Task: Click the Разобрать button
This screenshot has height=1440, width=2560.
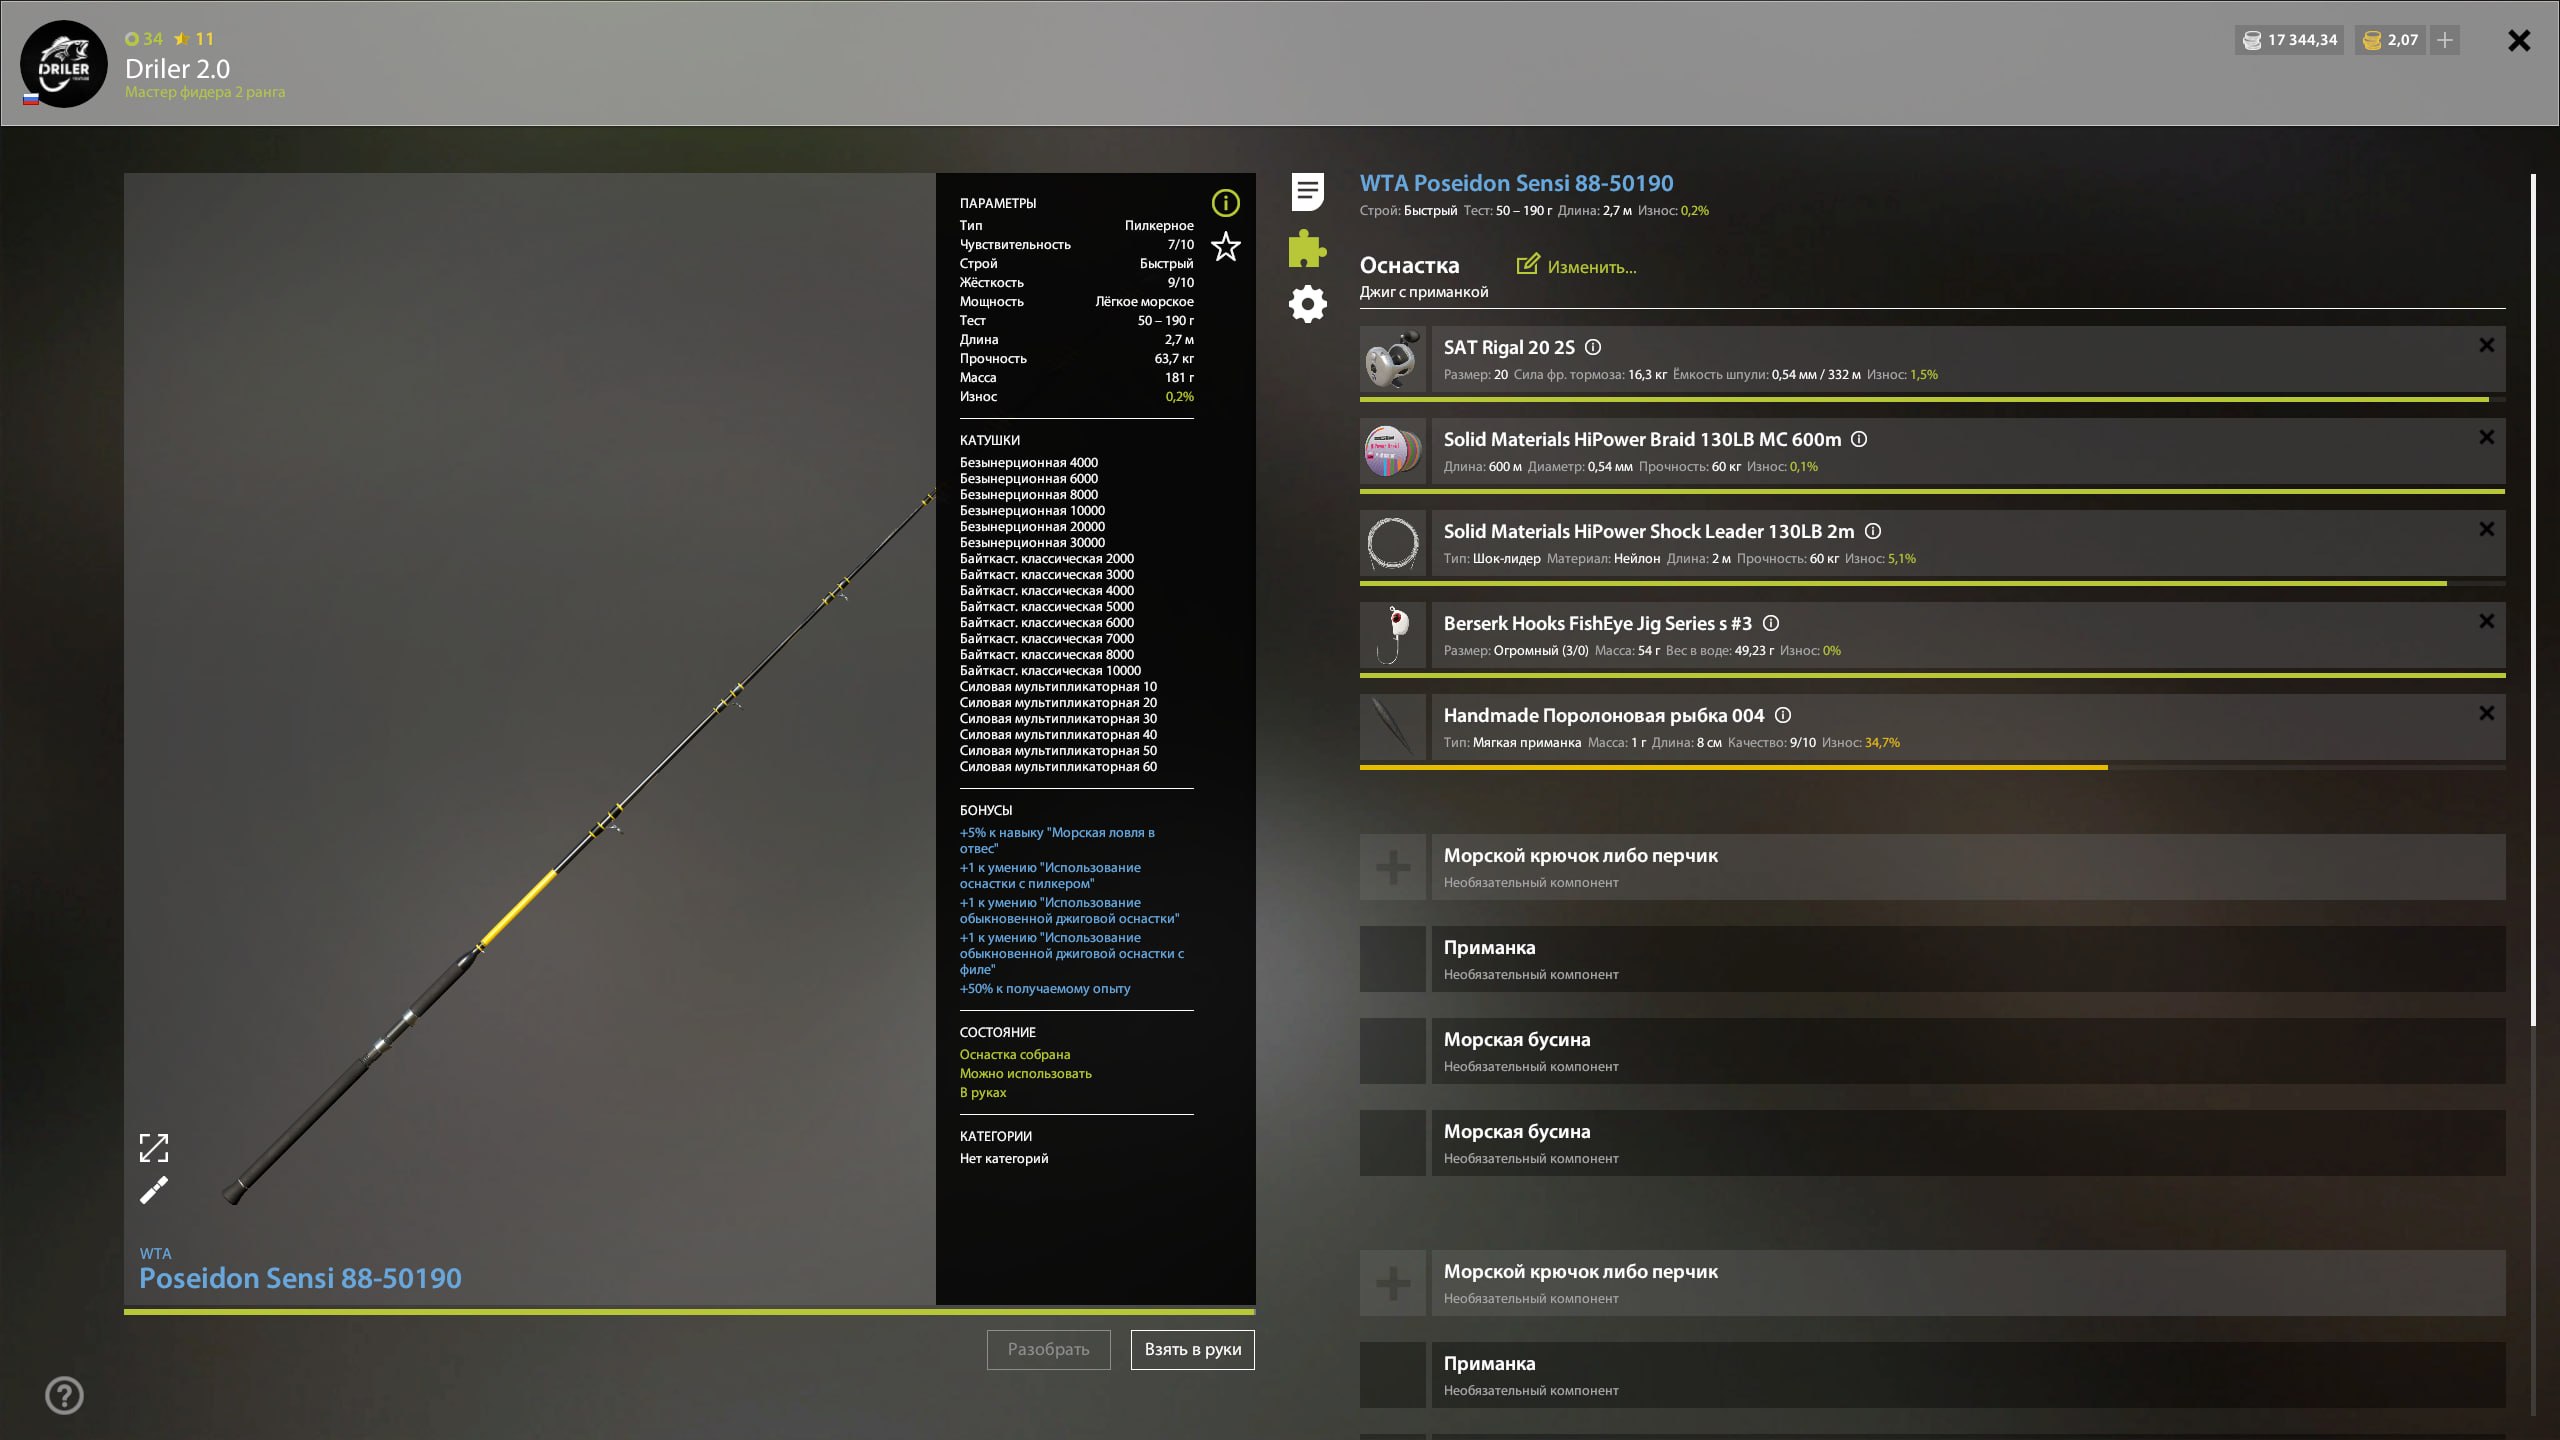Action: click(x=1048, y=1349)
